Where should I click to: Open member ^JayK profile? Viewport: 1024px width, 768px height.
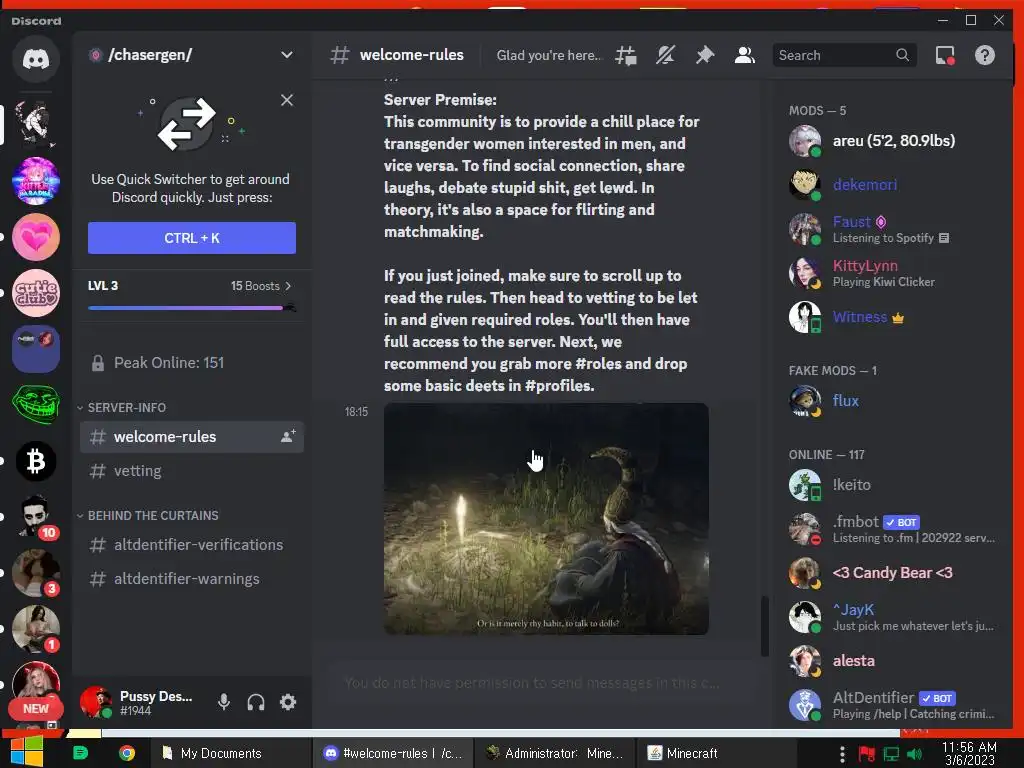[892, 616]
